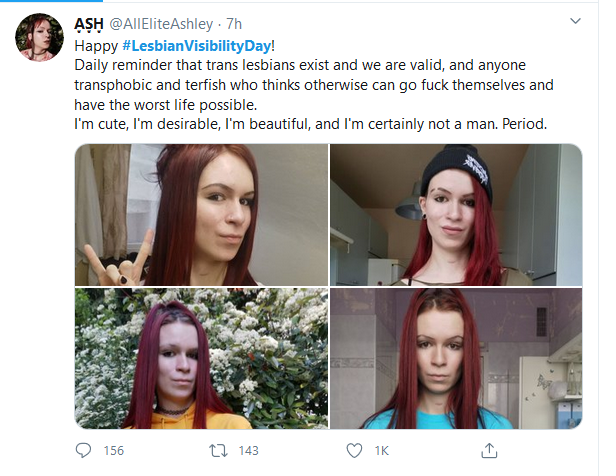Open top-right photo with black beanie
Screen dimensions: 616x476
pyautogui.click(x=456, y=214)
